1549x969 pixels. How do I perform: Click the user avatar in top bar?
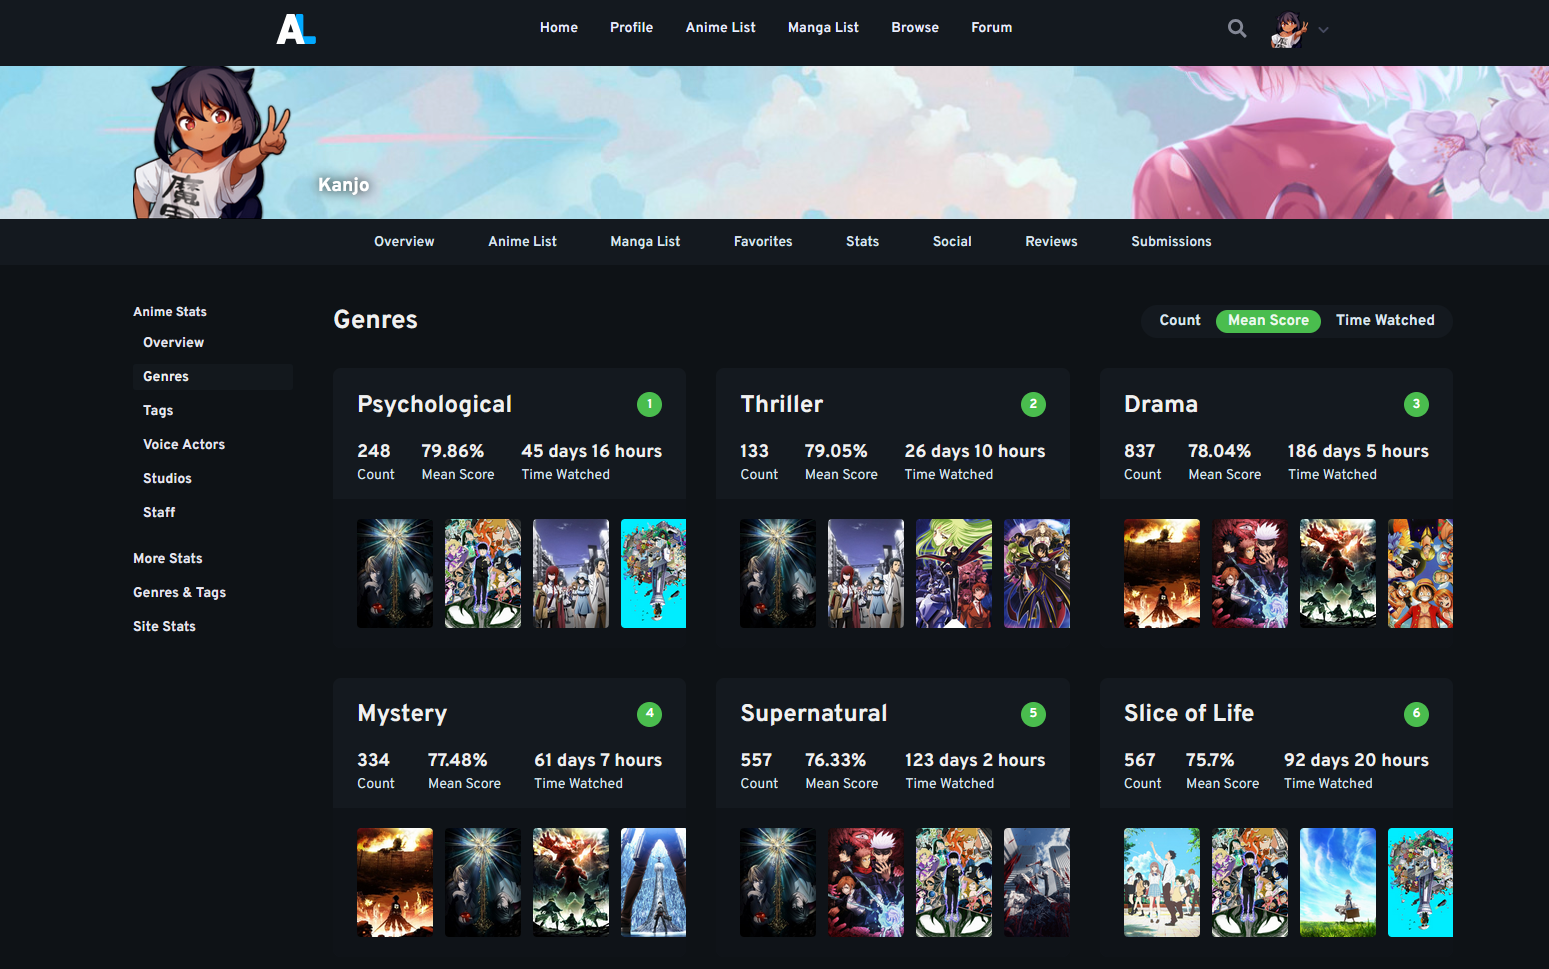pos(1288,29)
